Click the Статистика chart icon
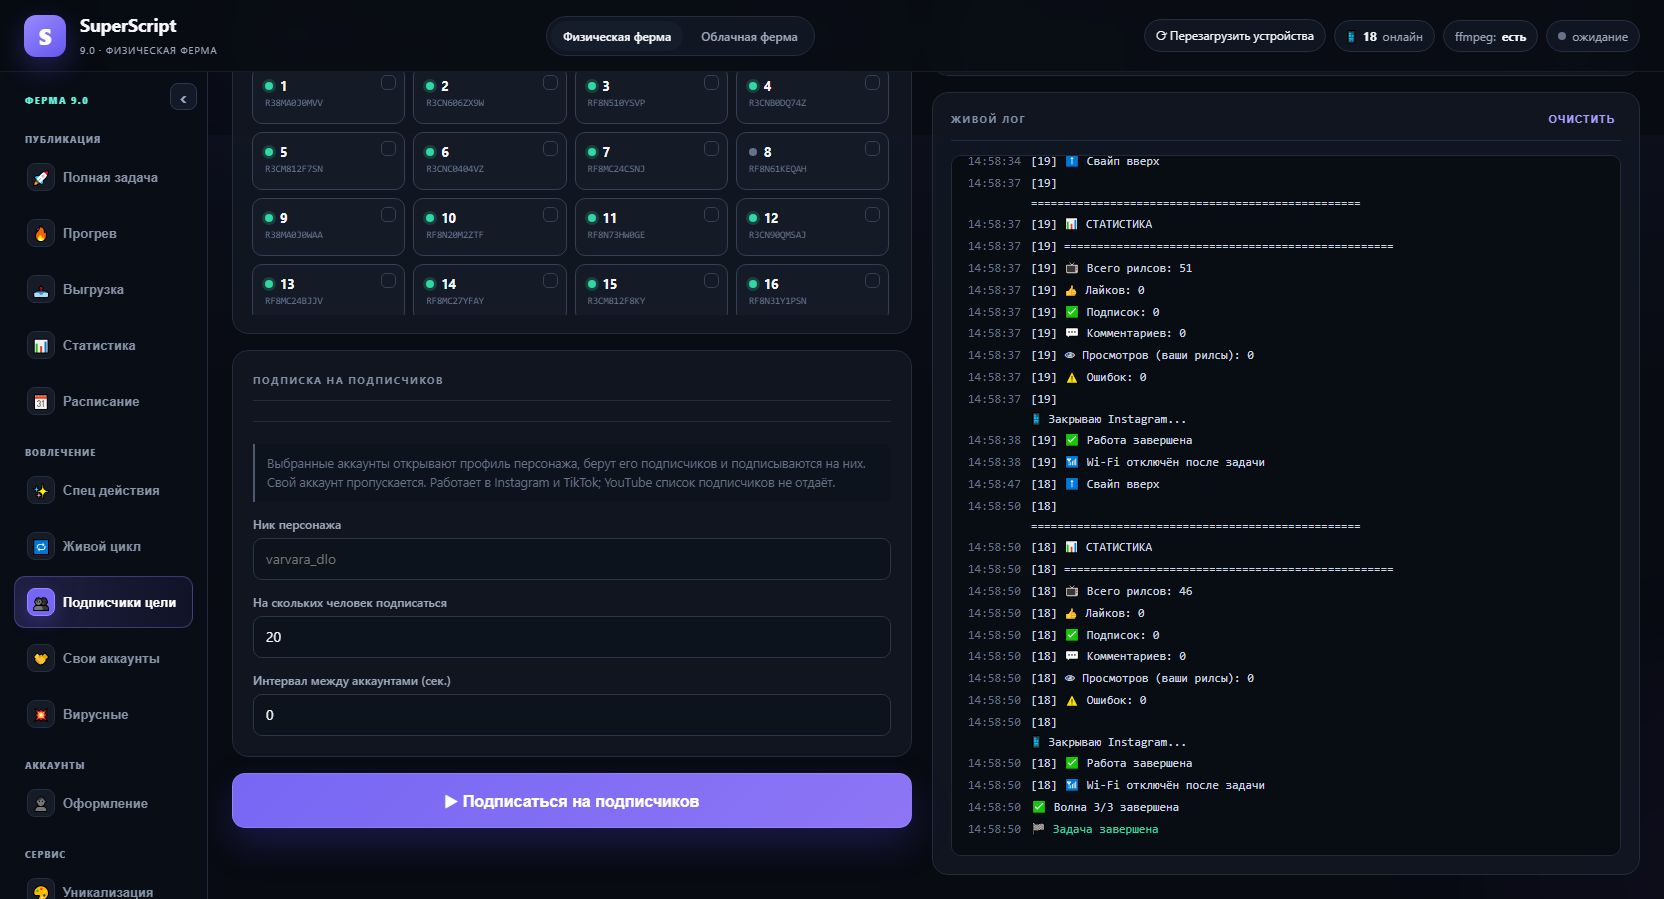The image size is (1664, 899). click(x=41, y=346)
